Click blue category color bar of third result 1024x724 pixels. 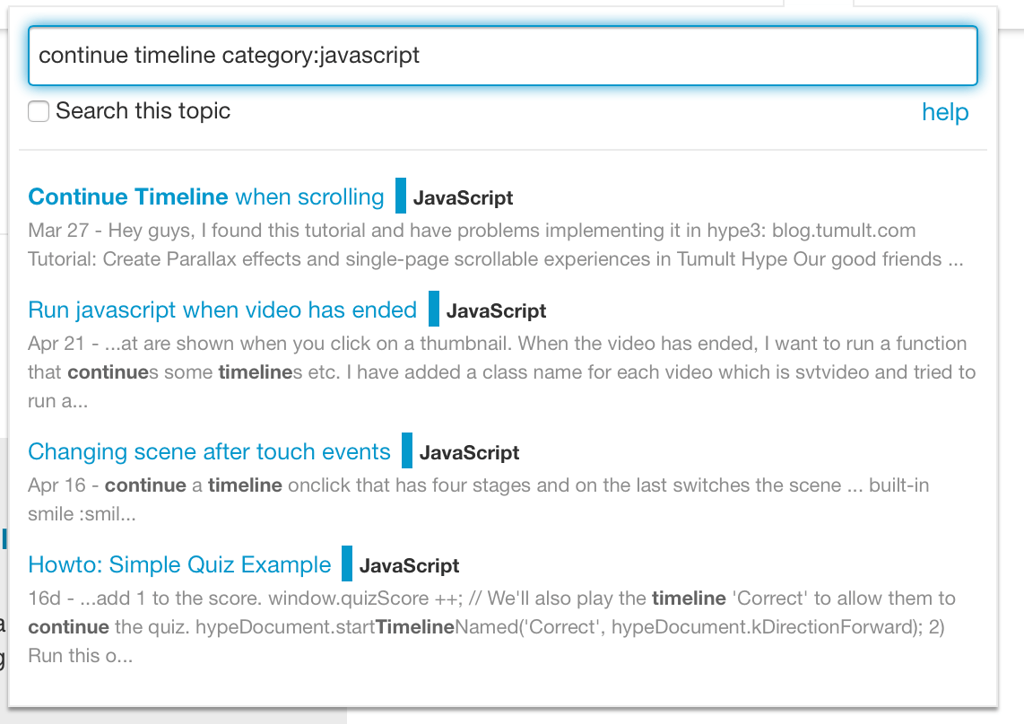(x=407, y=450)
